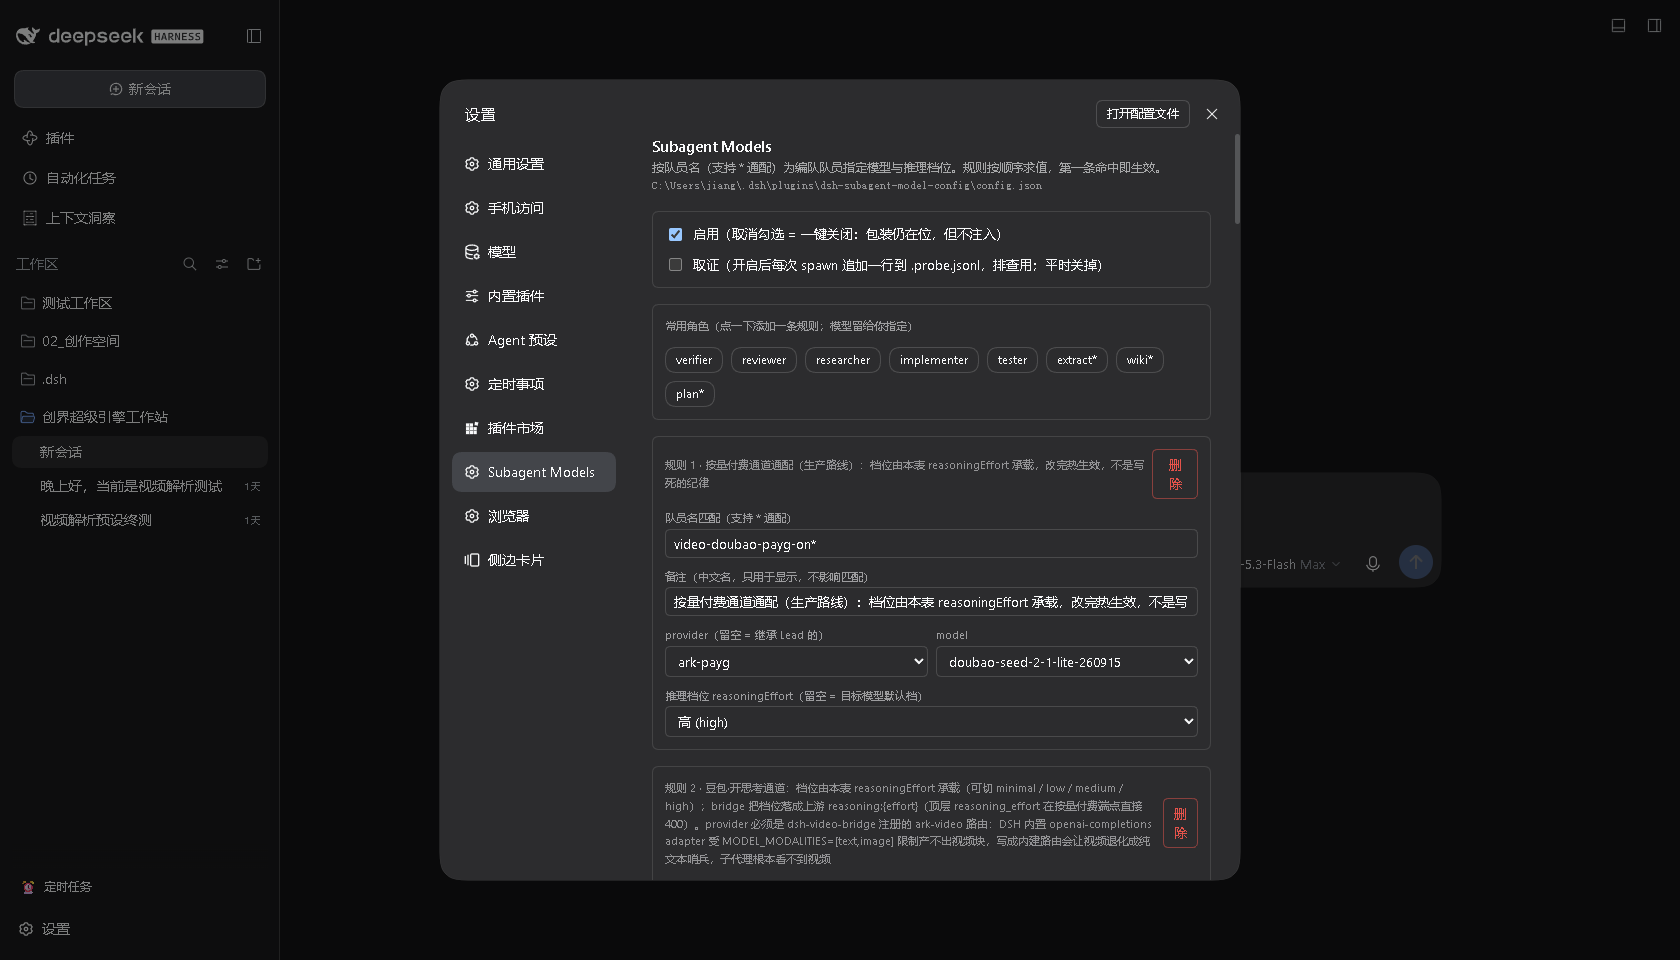The height and width of the screenshot is (960, 1680).
Task: Click the database icon next to 模型
Action: click(x=472, y=252)
